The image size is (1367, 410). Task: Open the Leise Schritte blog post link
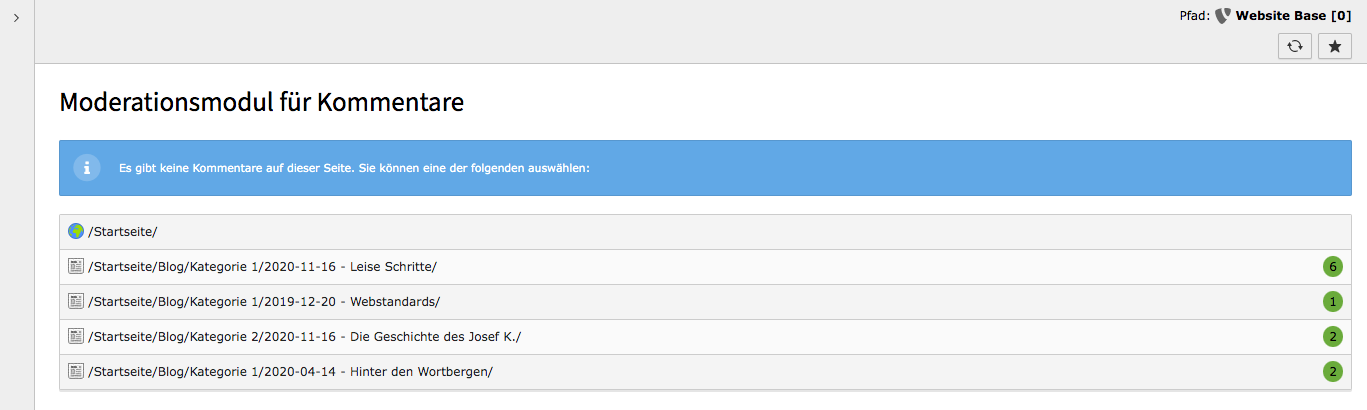(262, 267)
